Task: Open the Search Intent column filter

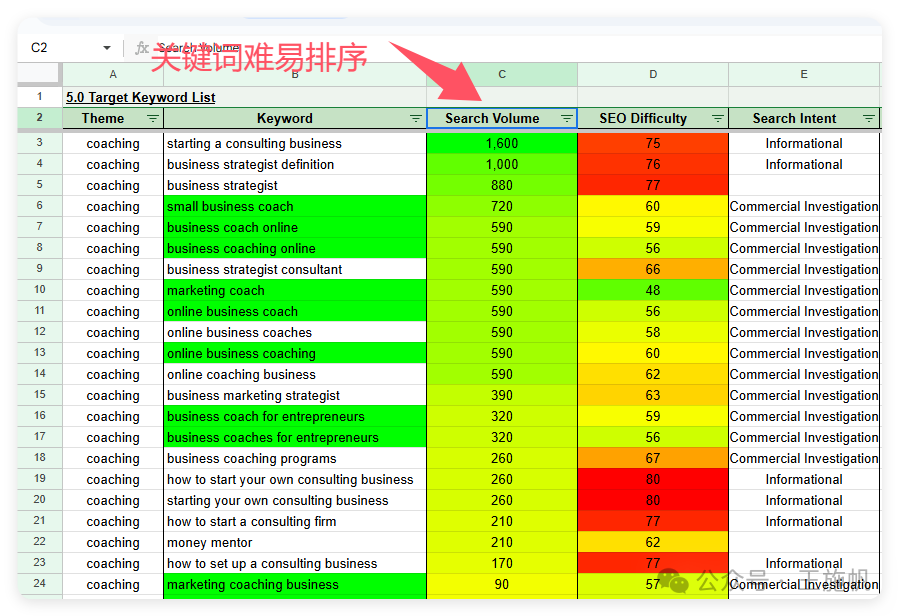Action: coord(869,118)
